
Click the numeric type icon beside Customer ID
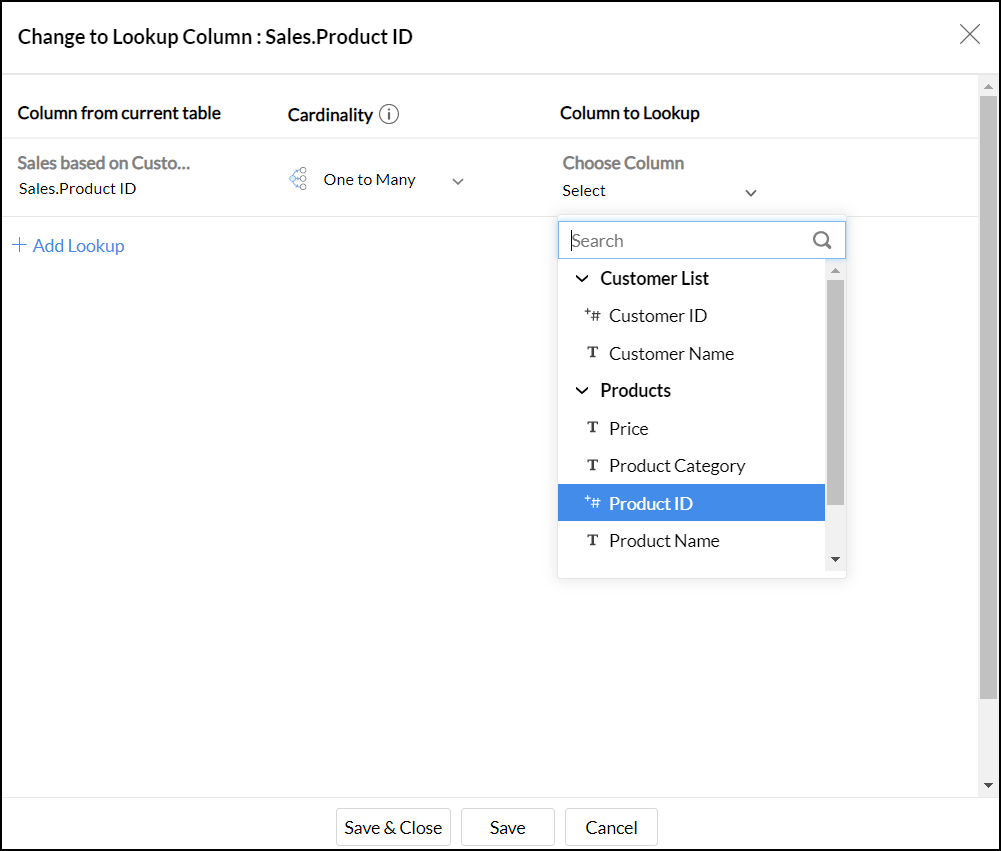(592, 315)
